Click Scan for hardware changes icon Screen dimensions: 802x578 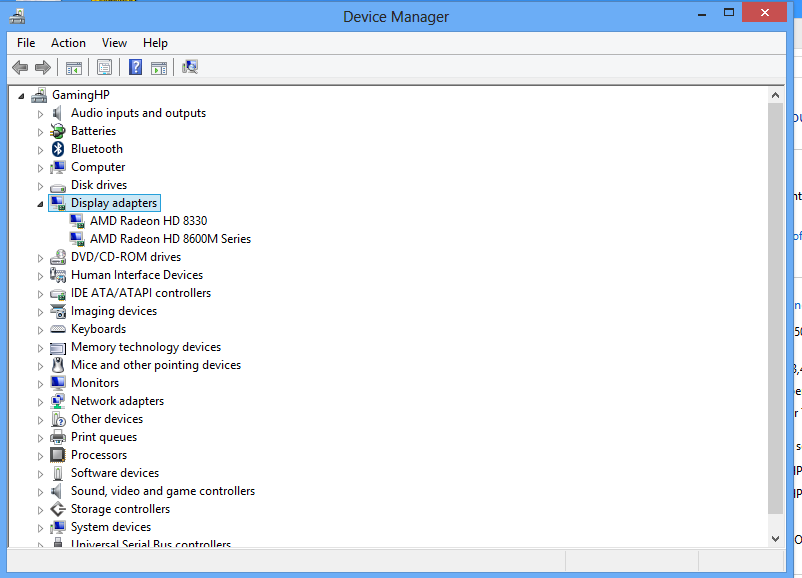point(190,67)
